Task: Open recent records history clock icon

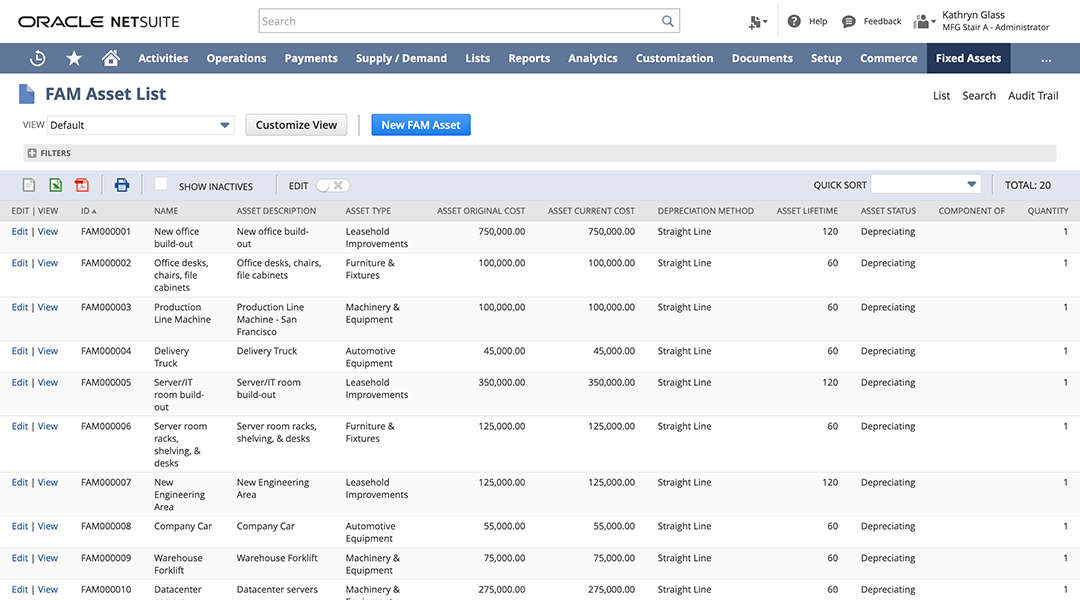Action: (38, 58)
